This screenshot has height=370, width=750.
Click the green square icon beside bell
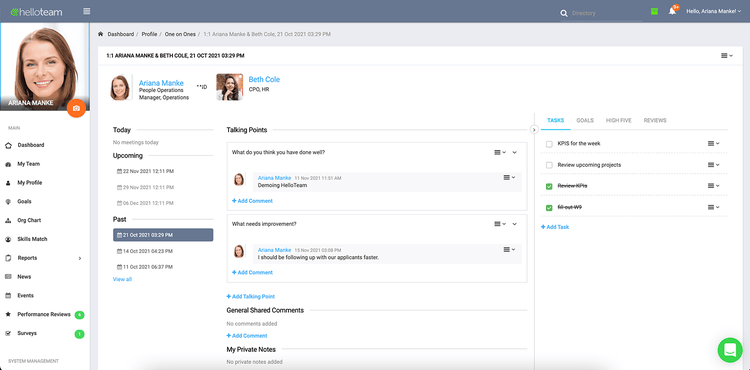654,11
